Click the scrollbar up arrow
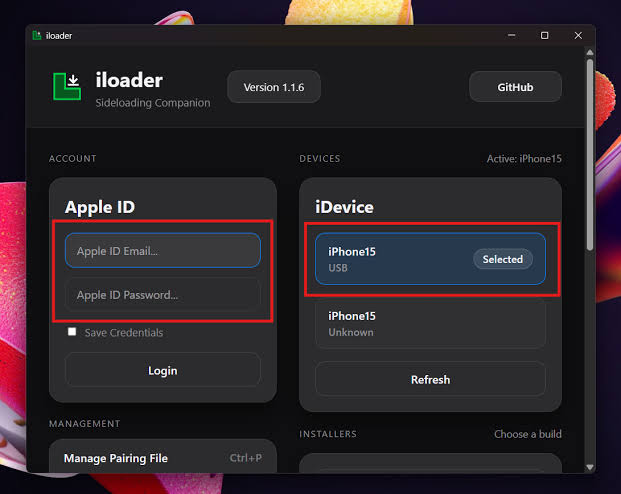 coord(590,52)
